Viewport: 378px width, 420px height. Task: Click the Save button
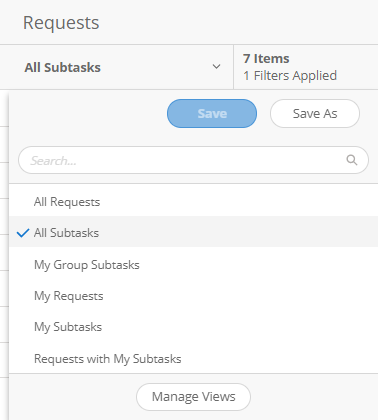click(212, 113)
